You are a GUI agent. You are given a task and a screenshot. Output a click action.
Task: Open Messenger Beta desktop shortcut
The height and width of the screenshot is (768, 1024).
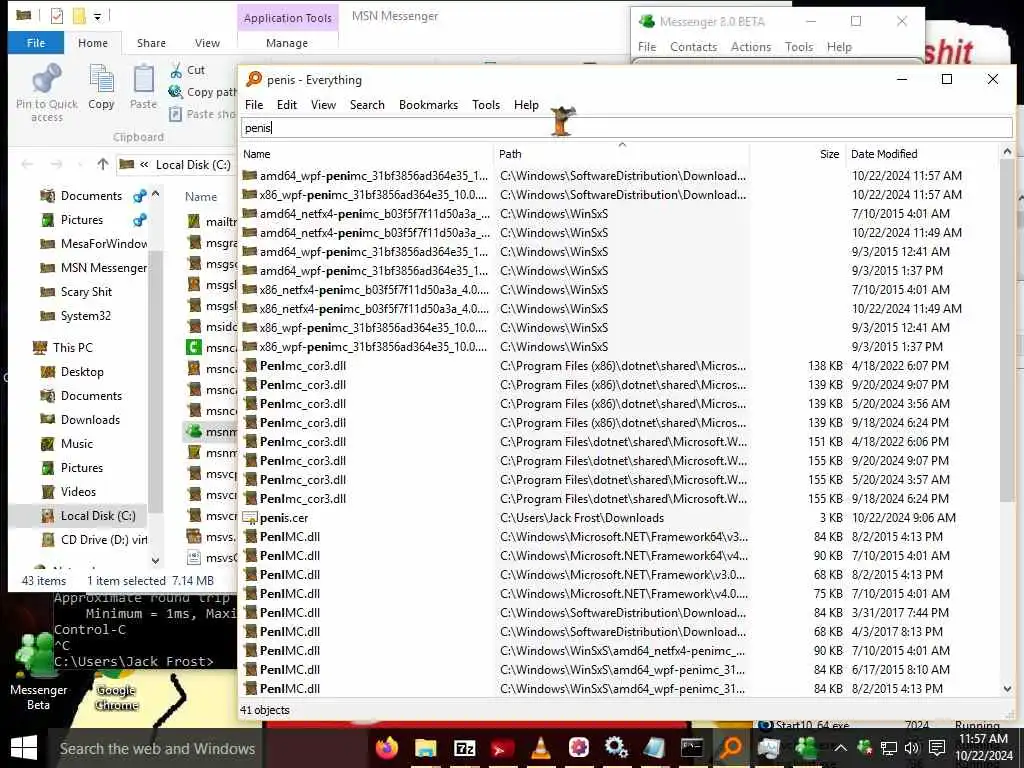[38, 671]
